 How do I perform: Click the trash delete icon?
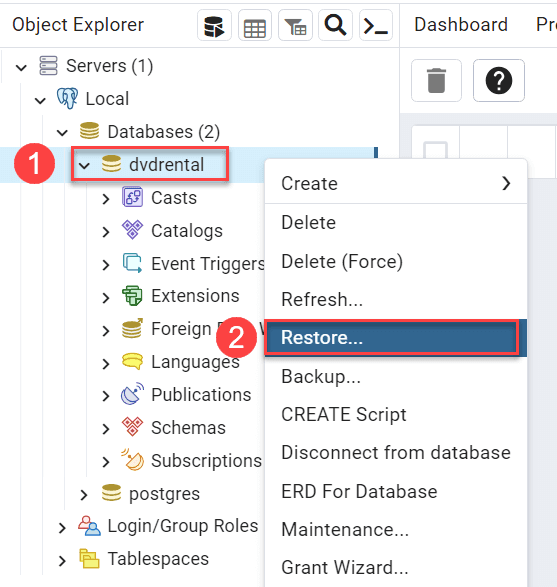point(436,80)
